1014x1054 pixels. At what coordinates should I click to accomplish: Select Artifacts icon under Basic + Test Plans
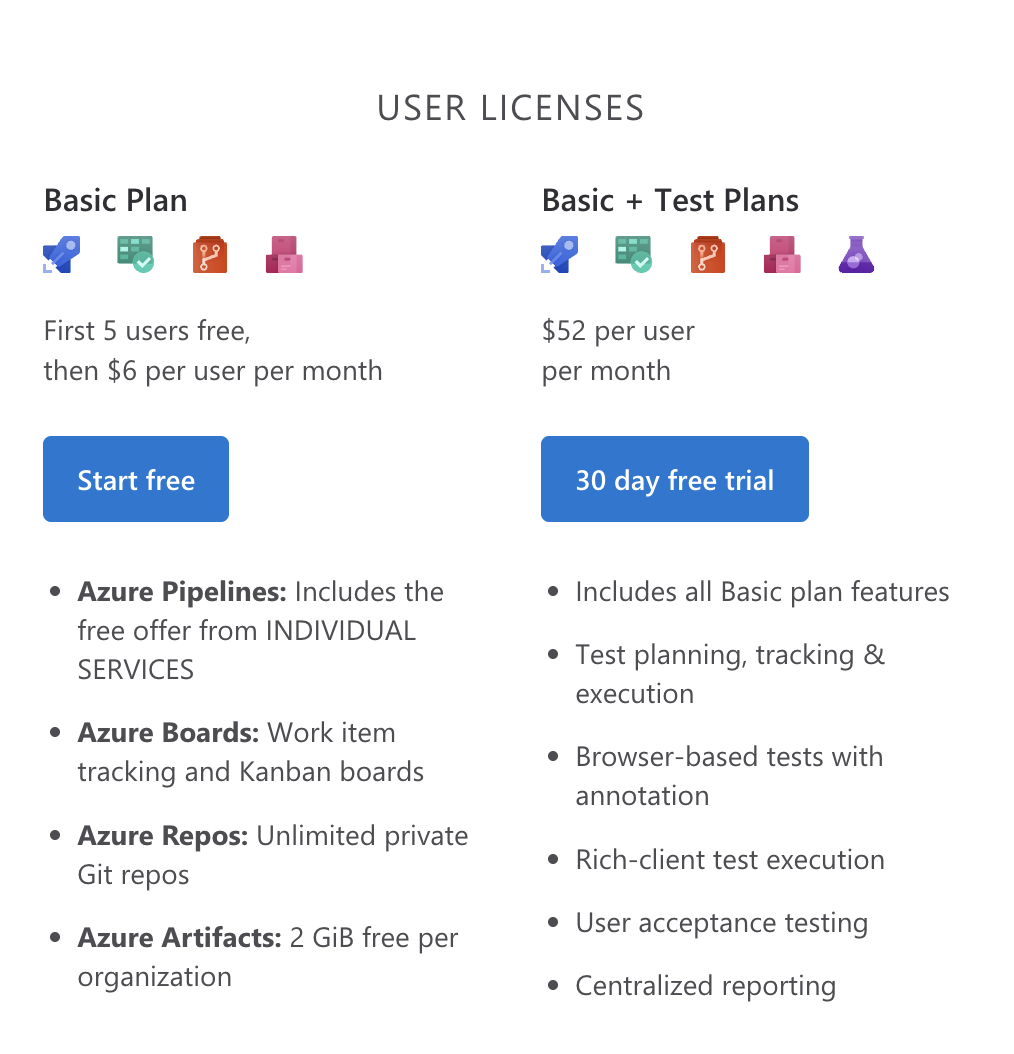tap(782, 255)
